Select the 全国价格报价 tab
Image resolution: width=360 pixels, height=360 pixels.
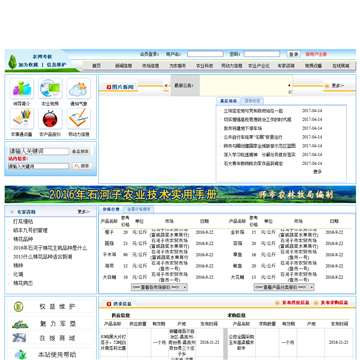(139, 209)
